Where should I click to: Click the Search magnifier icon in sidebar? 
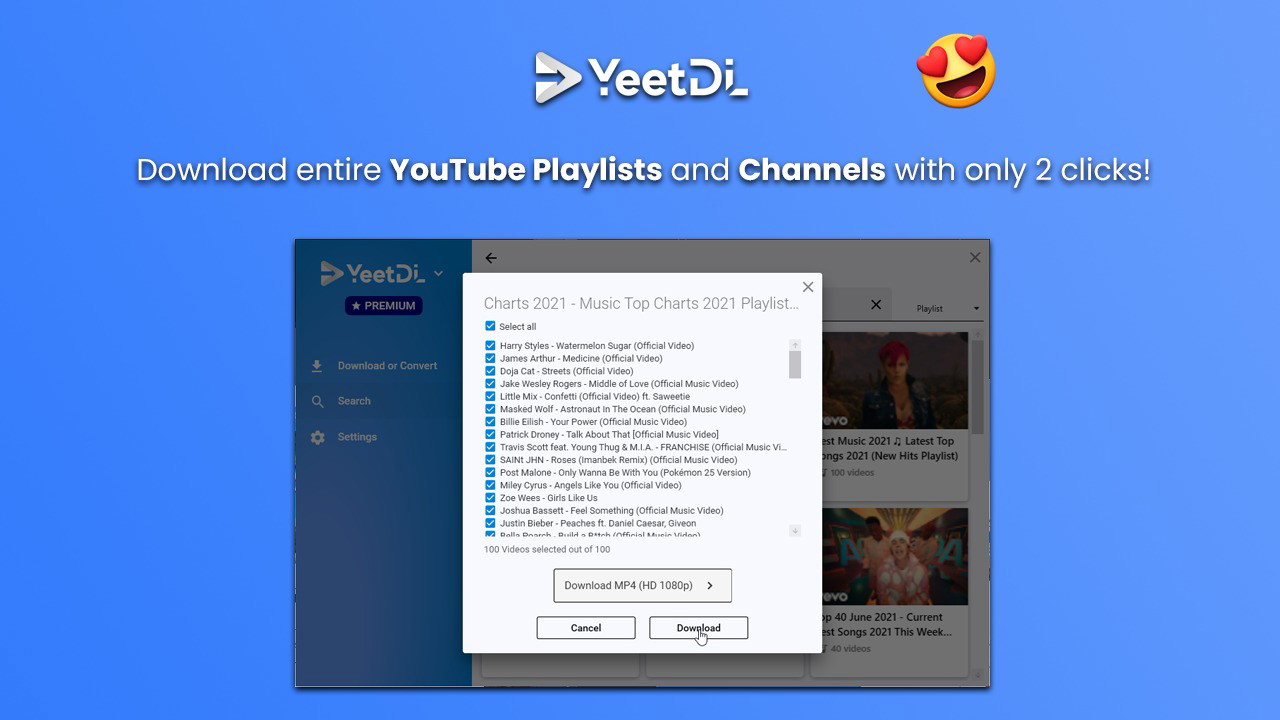point(317,401)
